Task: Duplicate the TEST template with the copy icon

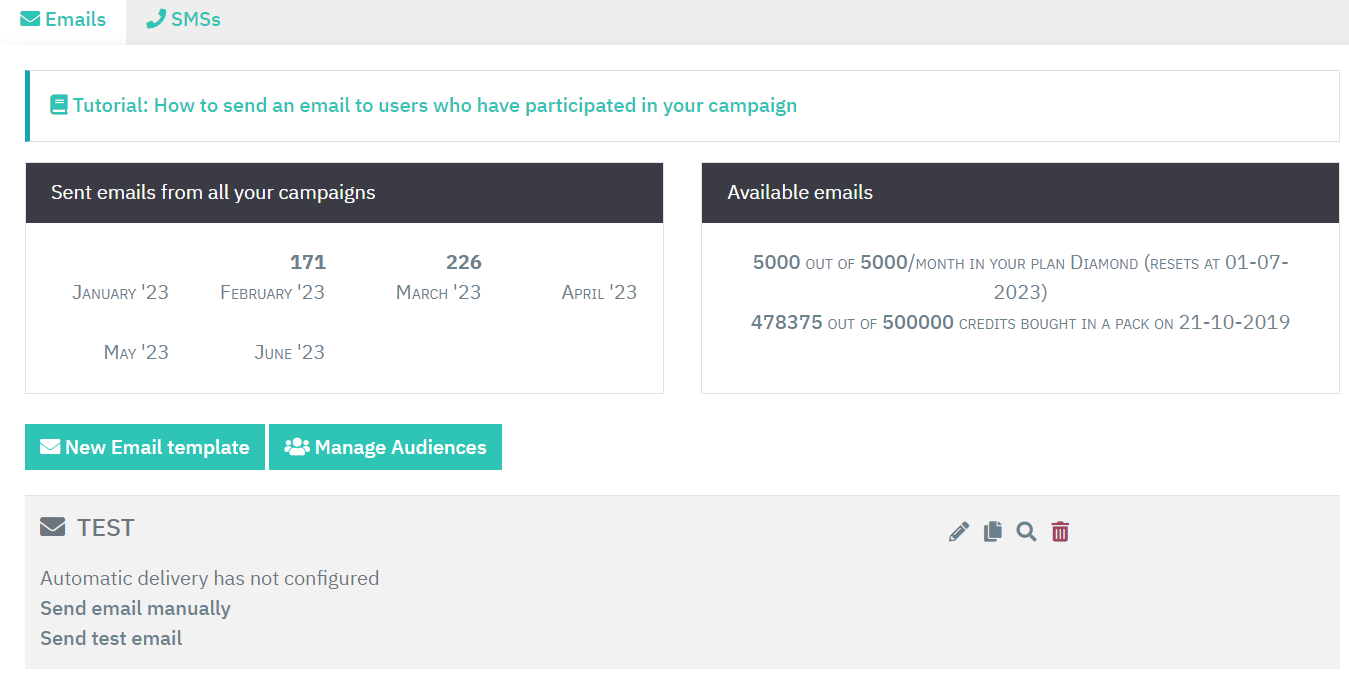Action: click(x=992, y=532)
